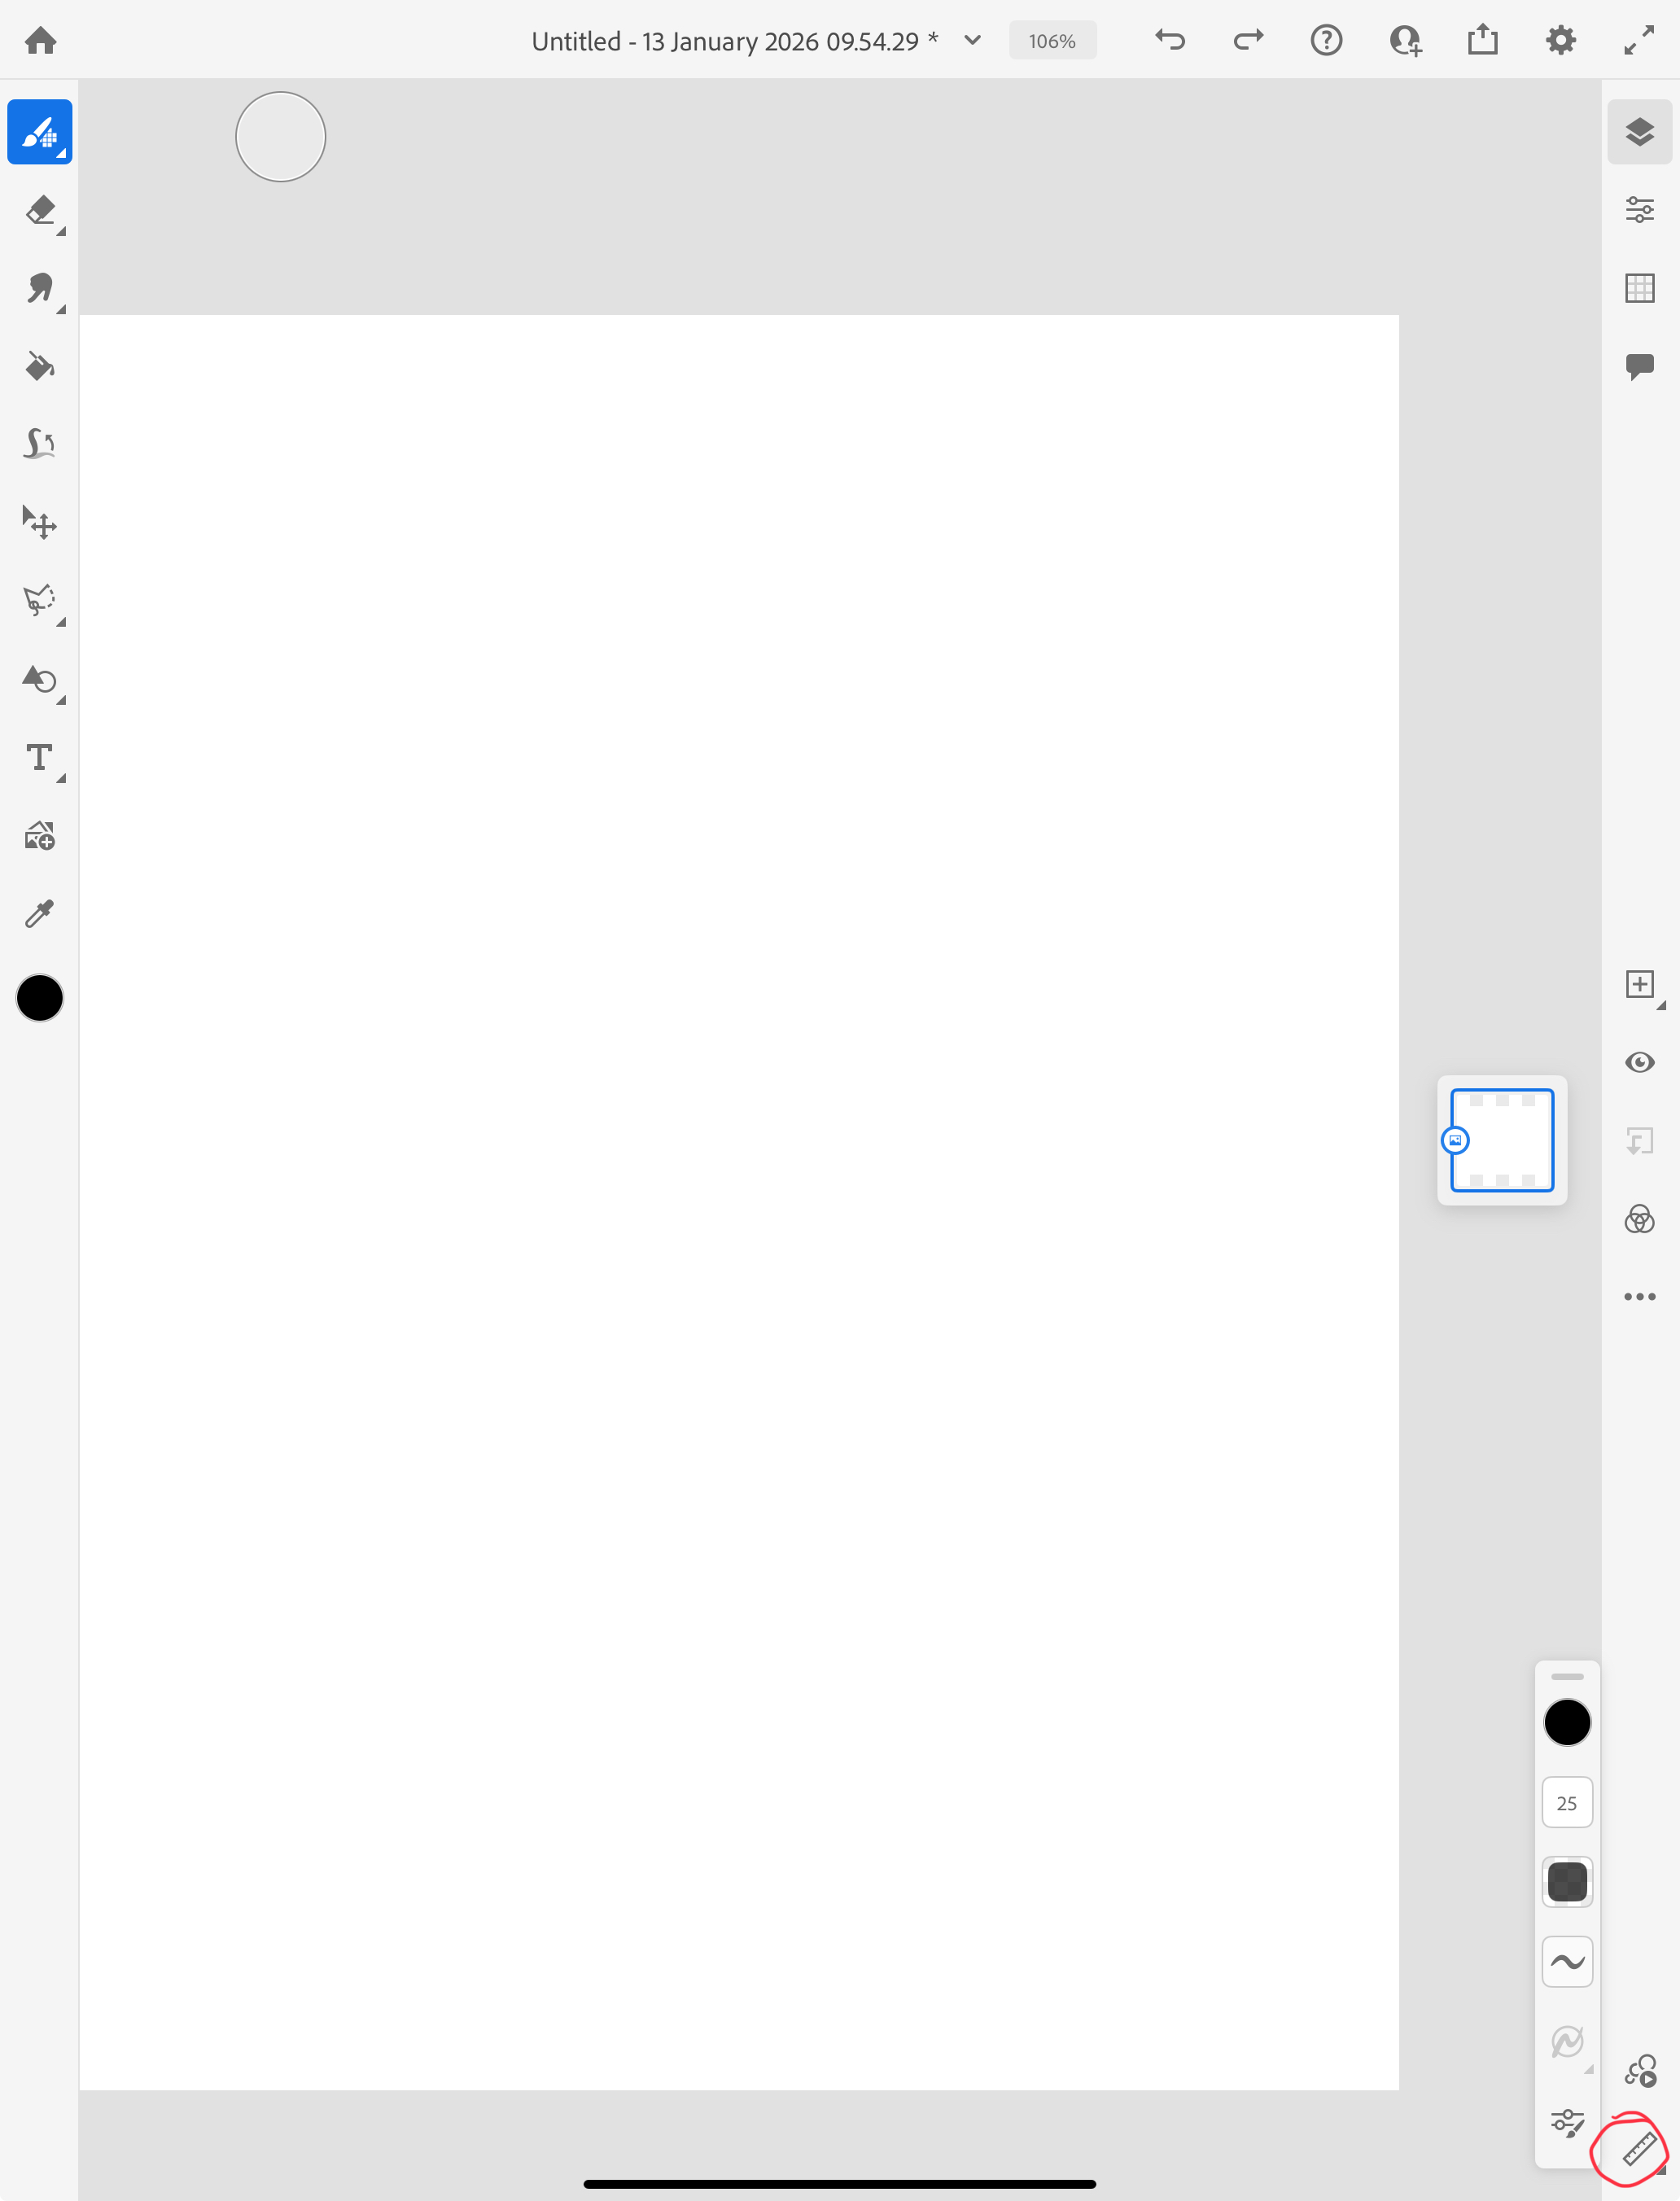Expand the document title dropdown chevron
1680x2201 pixels.
(972, 41)
